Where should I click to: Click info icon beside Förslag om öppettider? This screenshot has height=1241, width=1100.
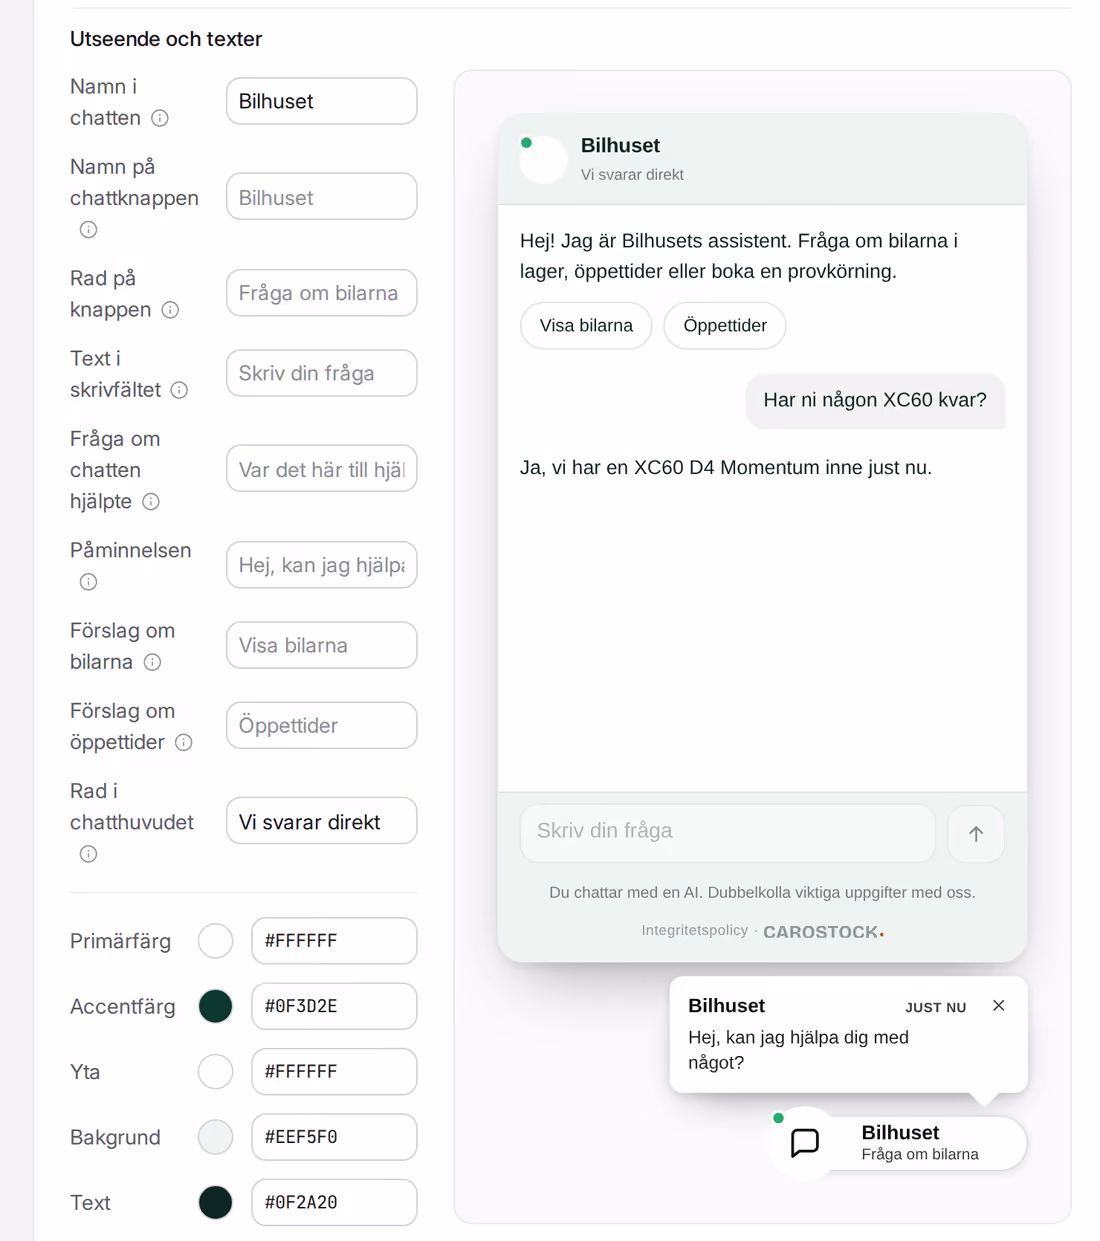click(x=184, y=742)
